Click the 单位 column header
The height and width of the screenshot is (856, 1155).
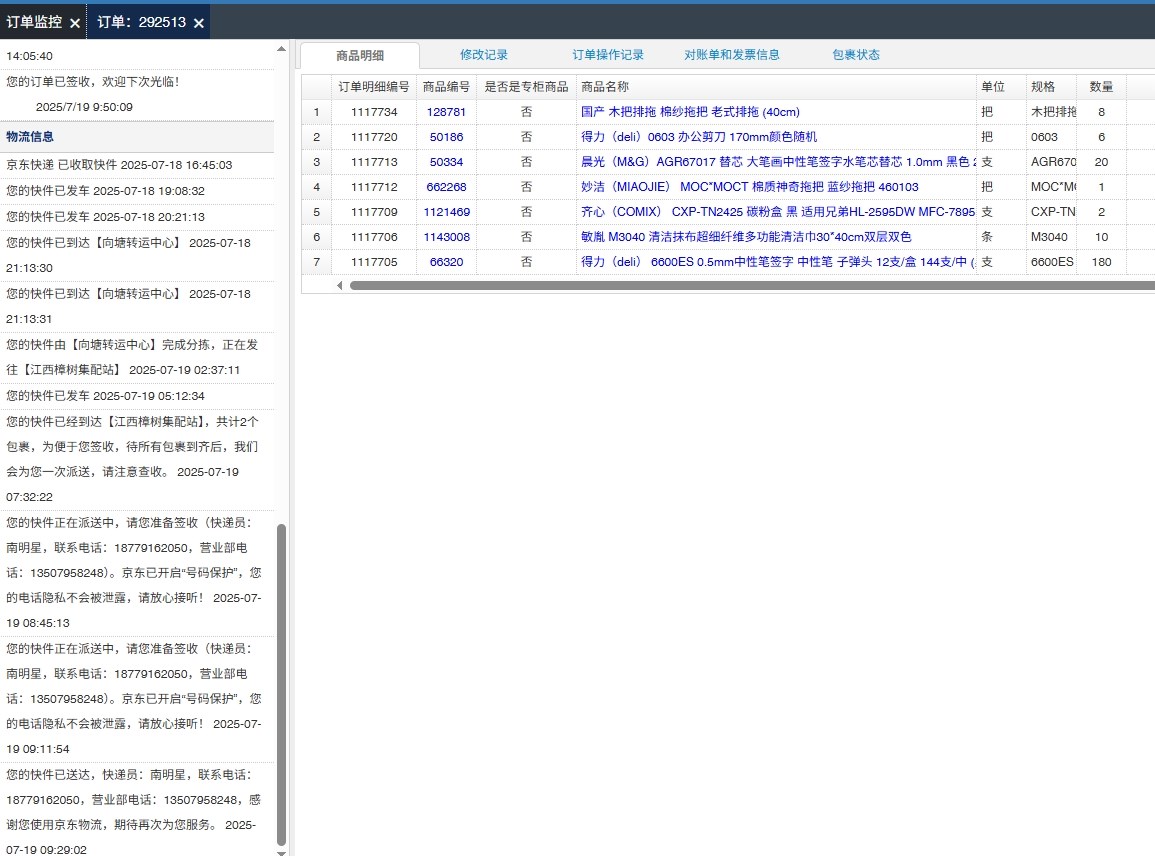1002,87
